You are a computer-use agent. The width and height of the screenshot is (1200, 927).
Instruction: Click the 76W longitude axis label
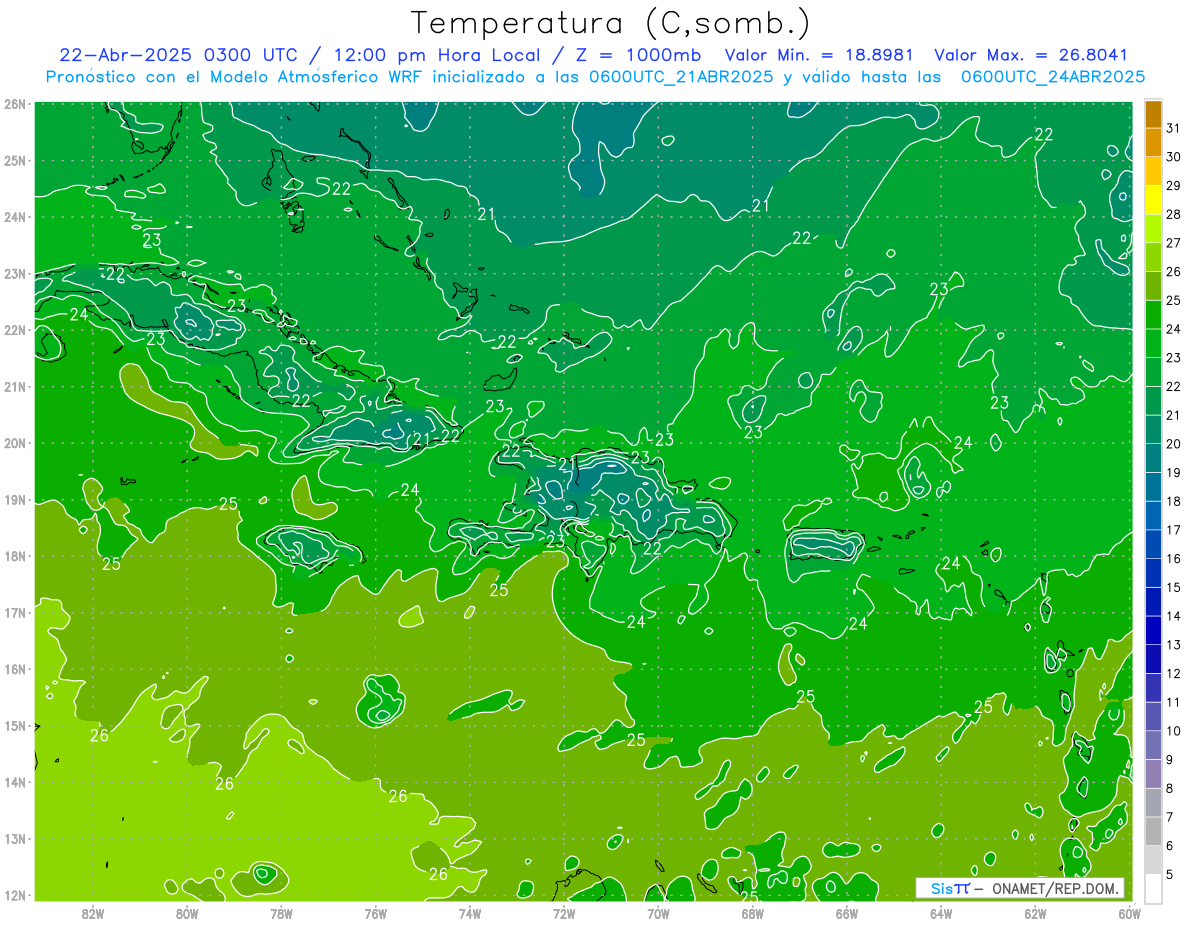pos(375,913)
